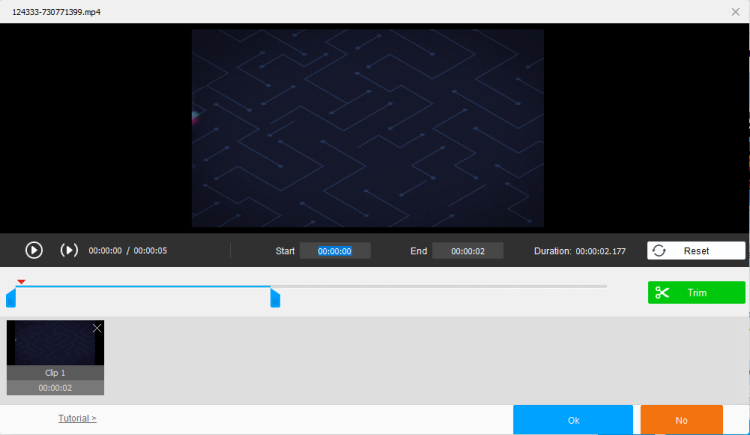
Task: Click the Clip 1 label text
Action: point(55,373)
